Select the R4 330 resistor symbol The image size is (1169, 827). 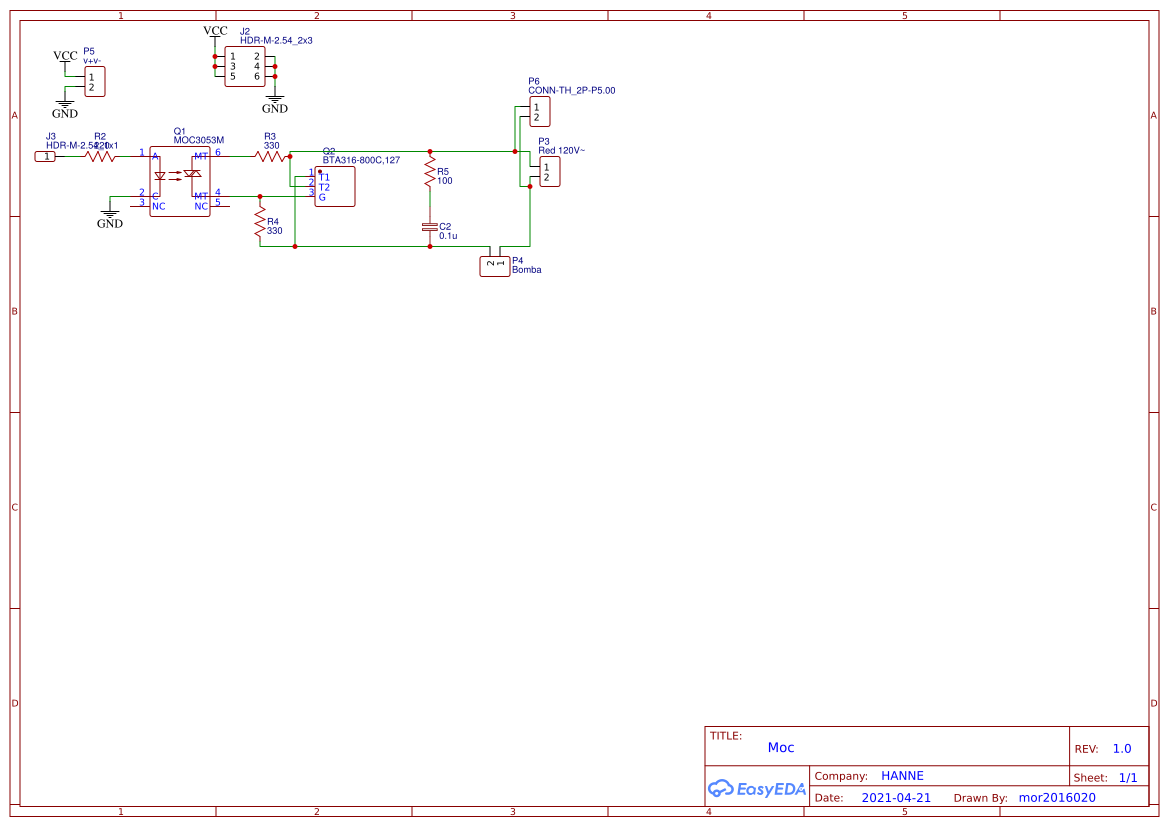tap(262, 222)
